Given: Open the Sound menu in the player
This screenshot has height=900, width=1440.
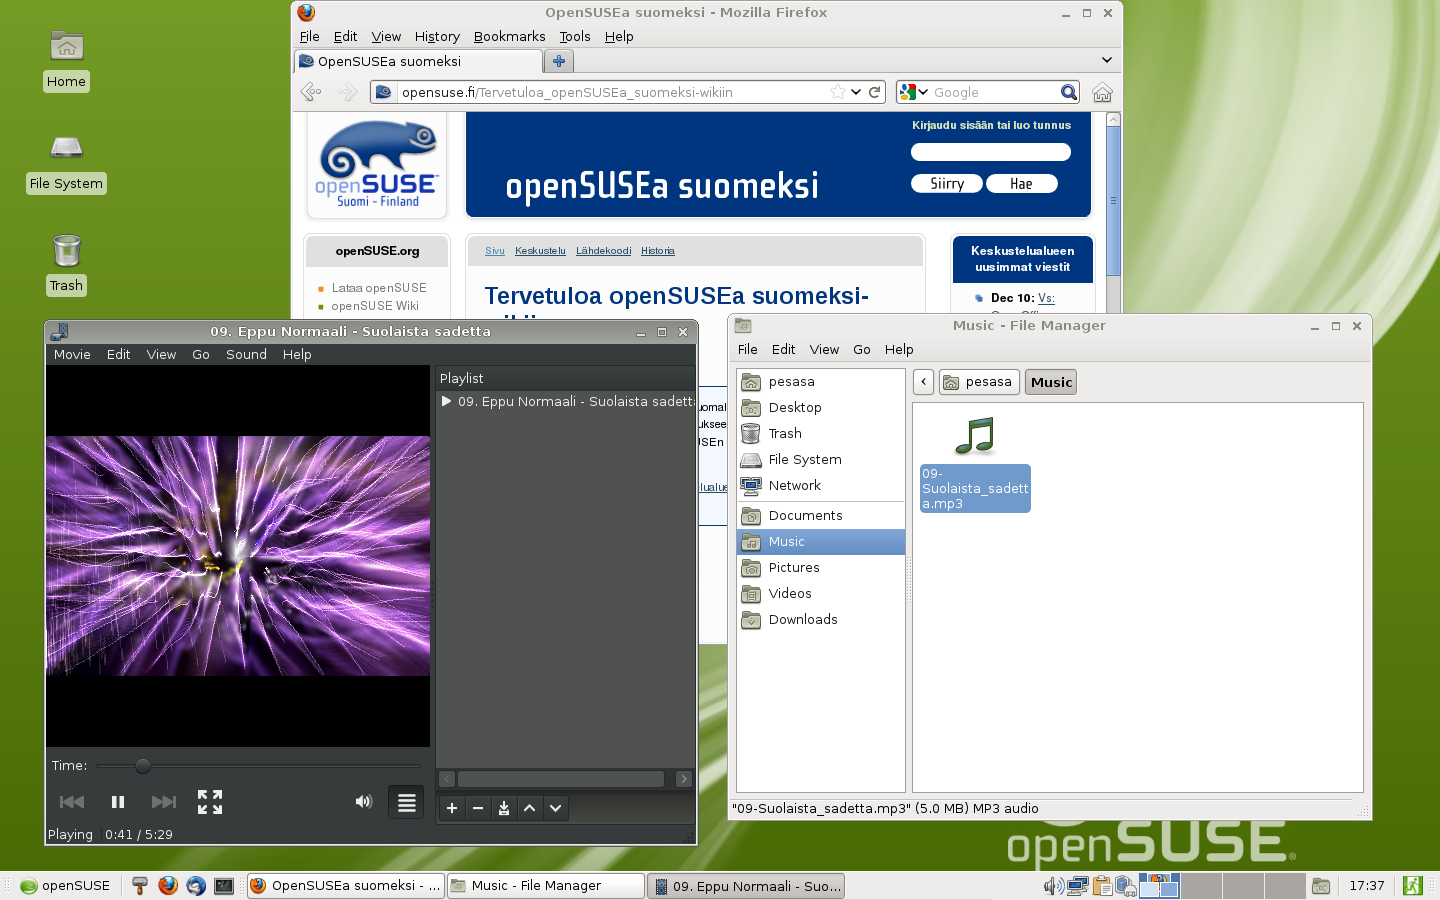Looking at the screenshot, I should point(246,354).
